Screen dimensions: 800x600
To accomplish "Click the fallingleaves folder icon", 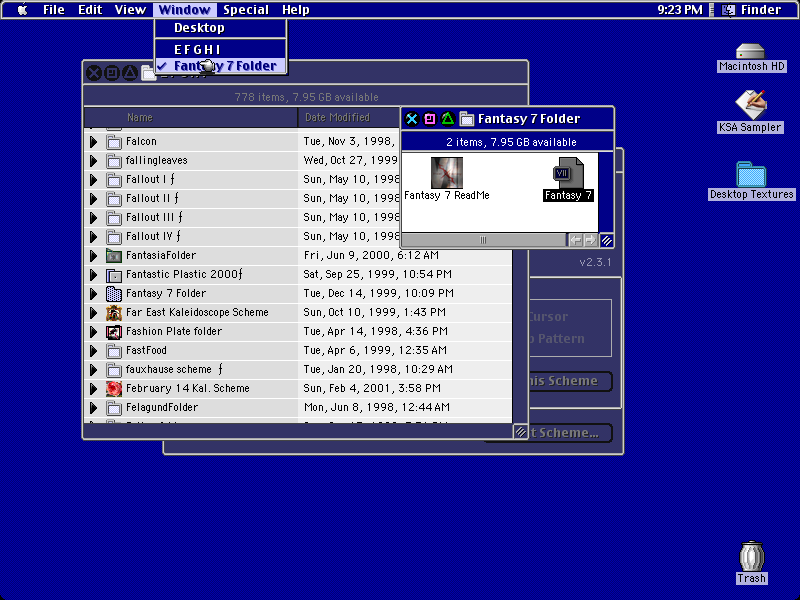I will point(114,161).
